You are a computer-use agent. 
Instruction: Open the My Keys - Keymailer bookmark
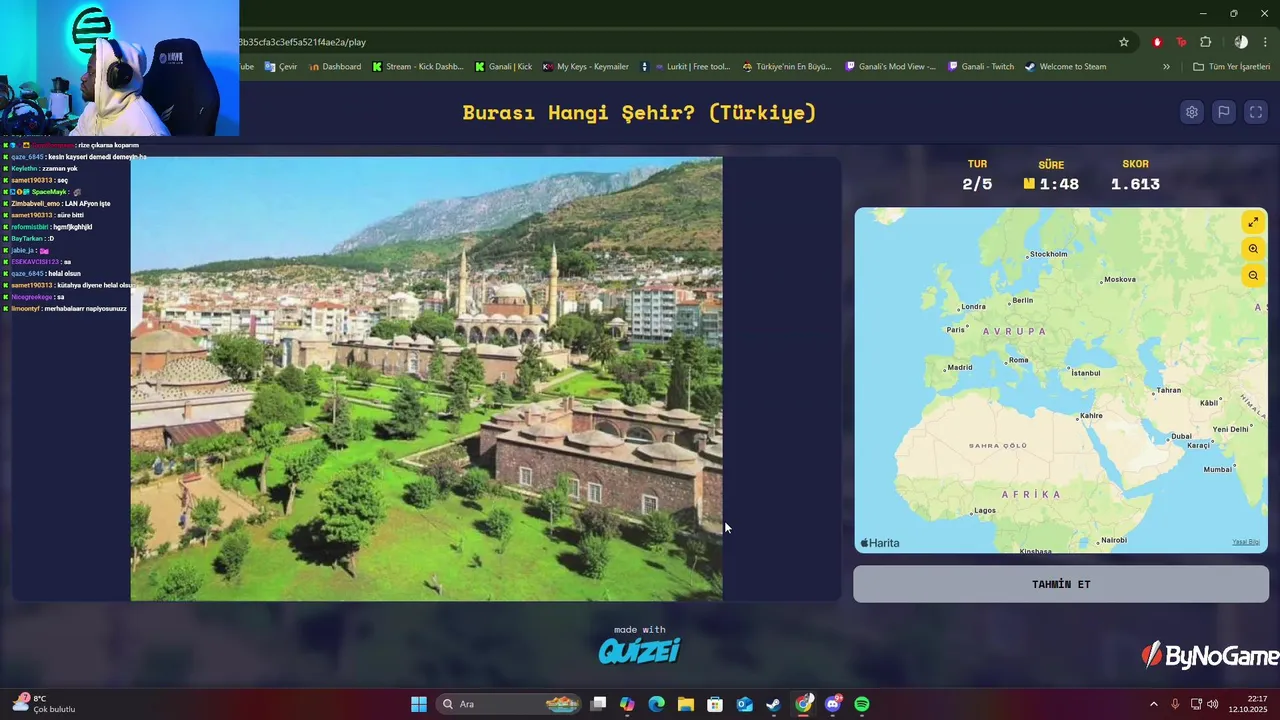click(x=586, y=67)
